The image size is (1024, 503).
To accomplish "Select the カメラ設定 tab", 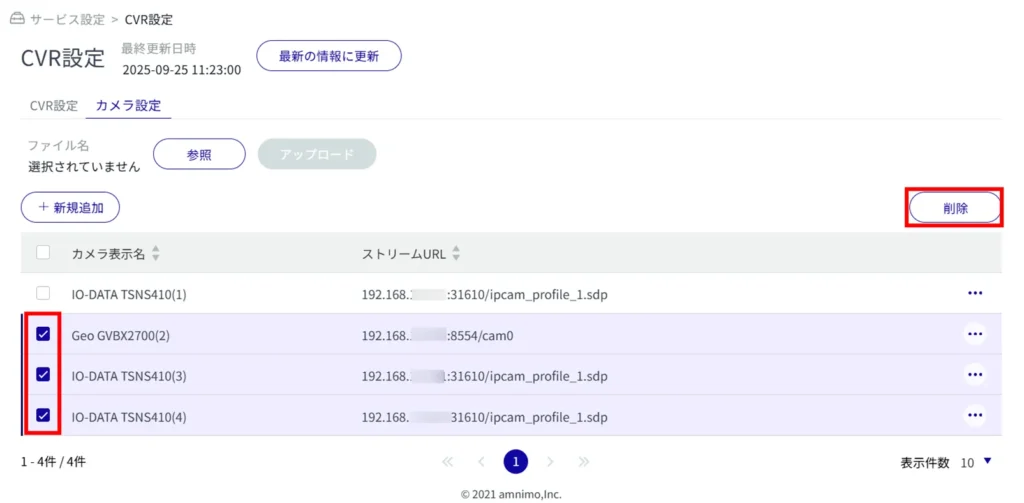I will point(128,105).
